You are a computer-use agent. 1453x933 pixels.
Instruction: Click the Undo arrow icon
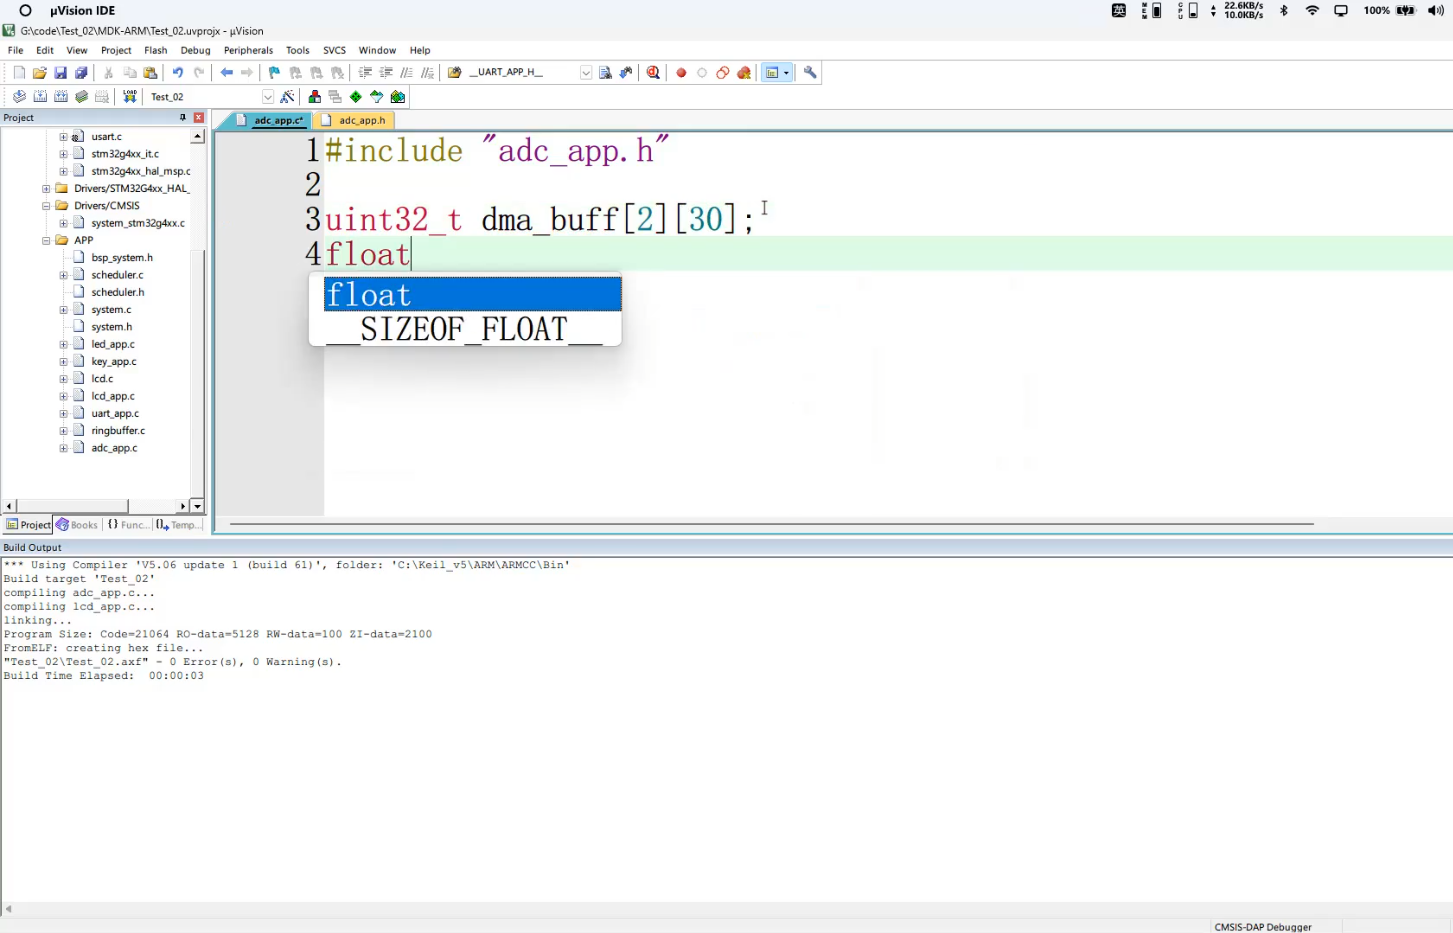[178, 73]
